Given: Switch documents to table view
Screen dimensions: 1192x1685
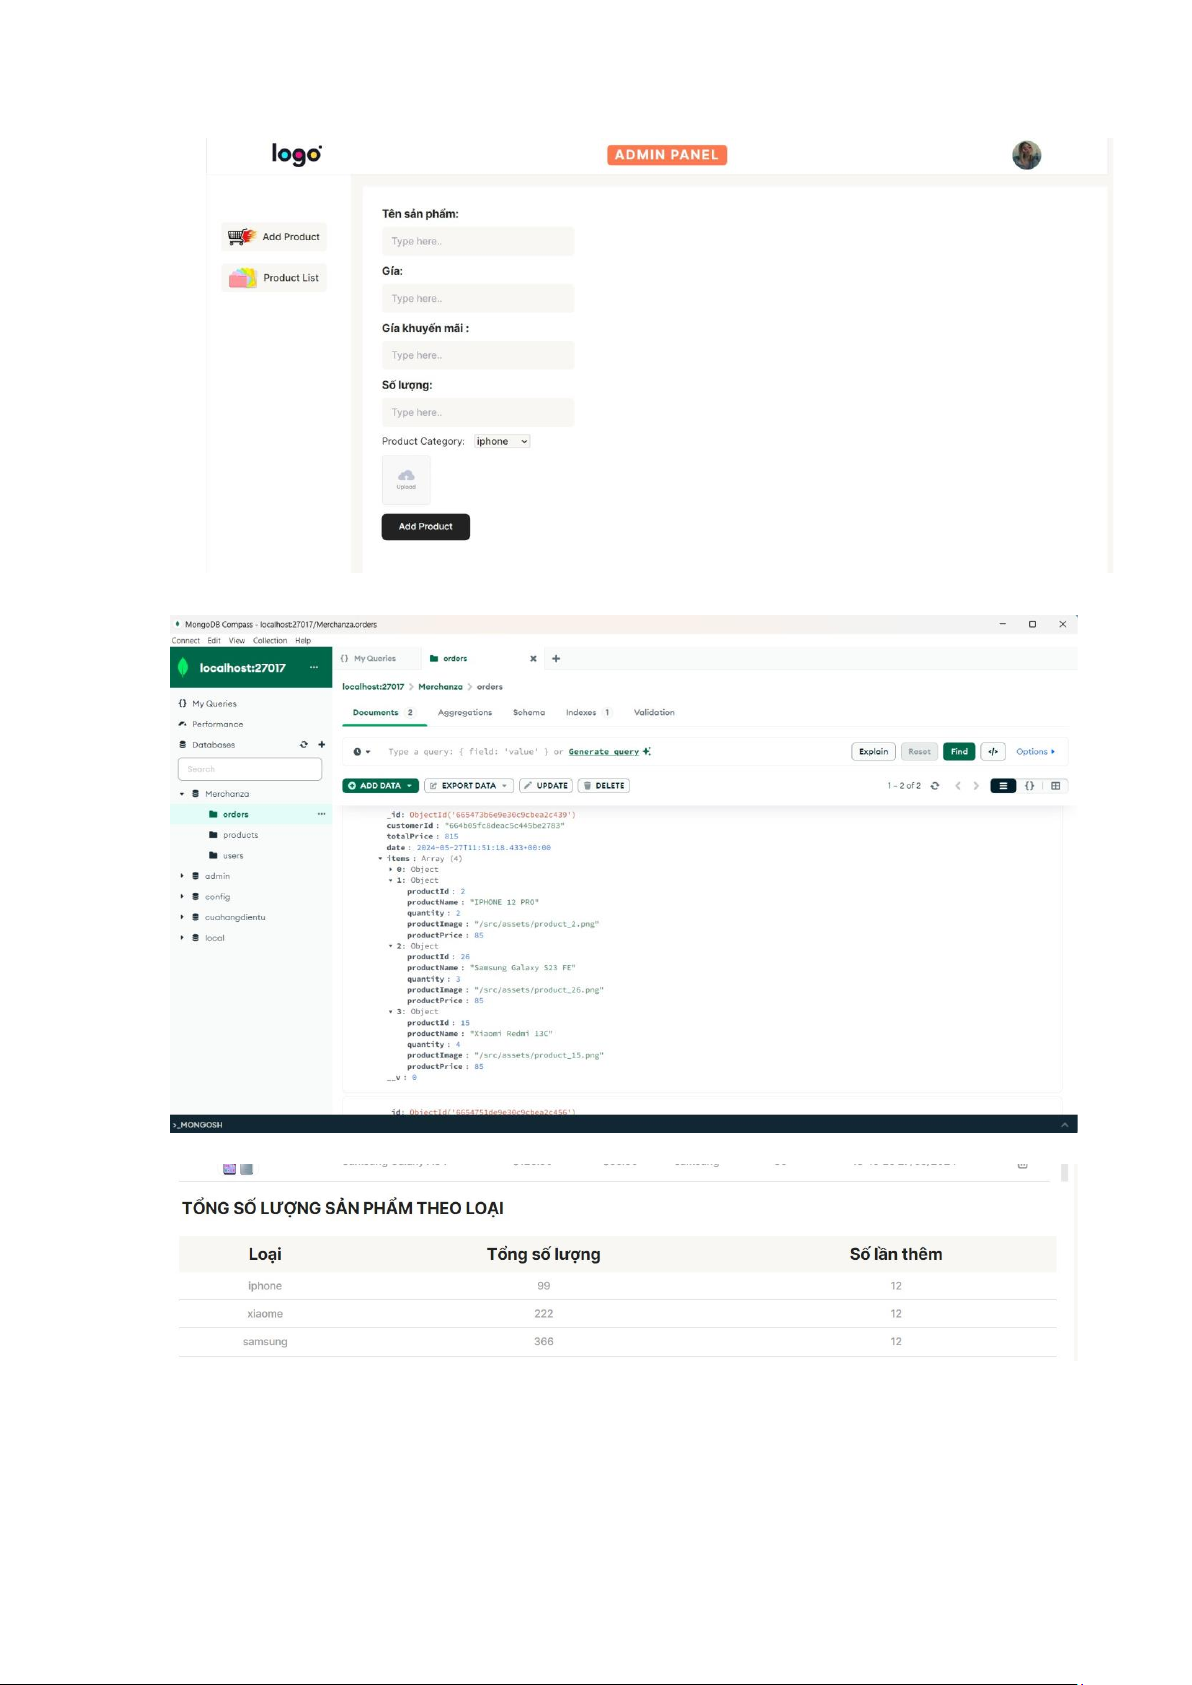Looking at the screenshot, I should point(1055,786).
